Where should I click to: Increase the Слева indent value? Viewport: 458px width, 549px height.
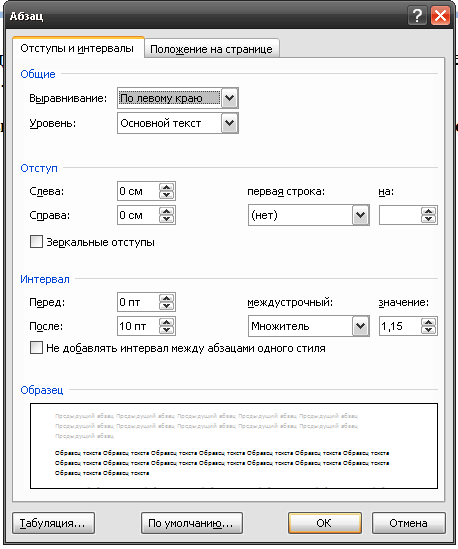pyautogui.click(x=167, y=187)
